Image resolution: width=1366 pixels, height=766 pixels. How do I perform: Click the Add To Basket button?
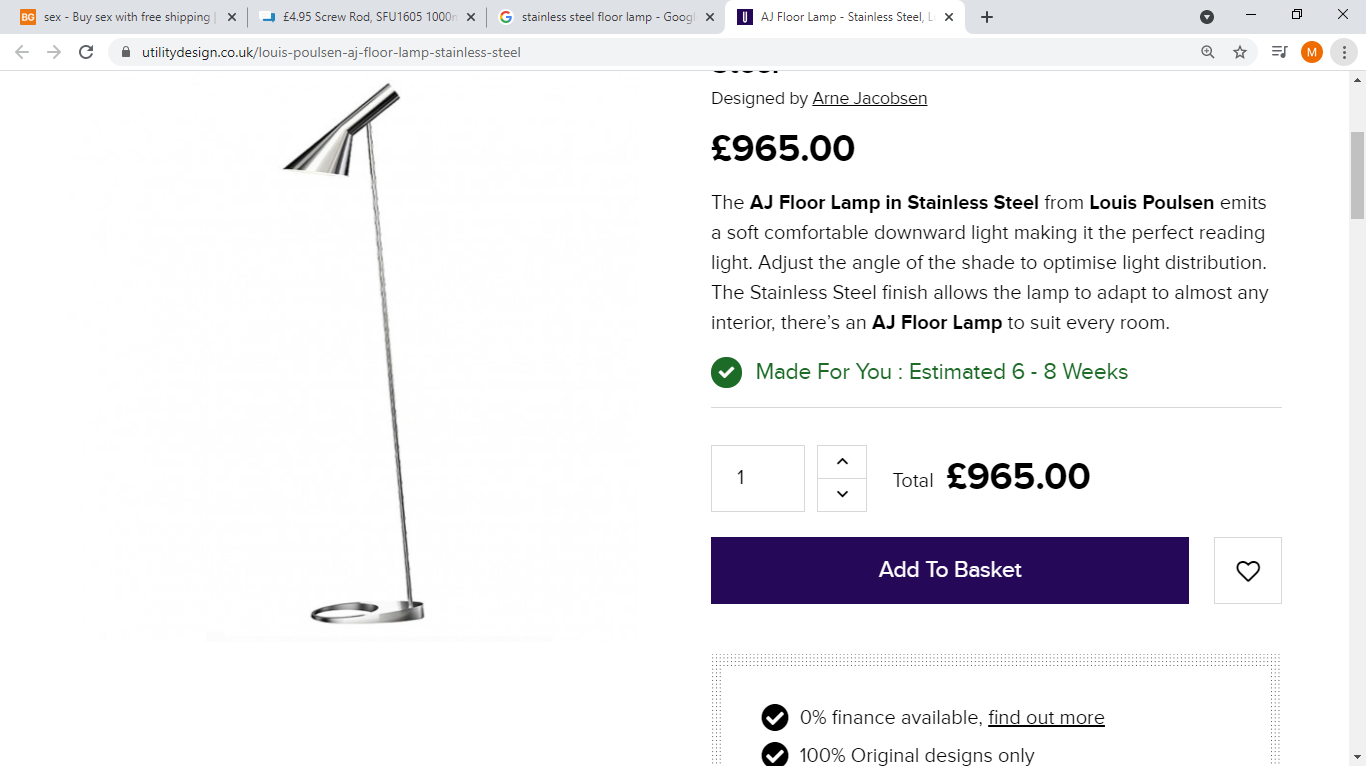point(949,570)
